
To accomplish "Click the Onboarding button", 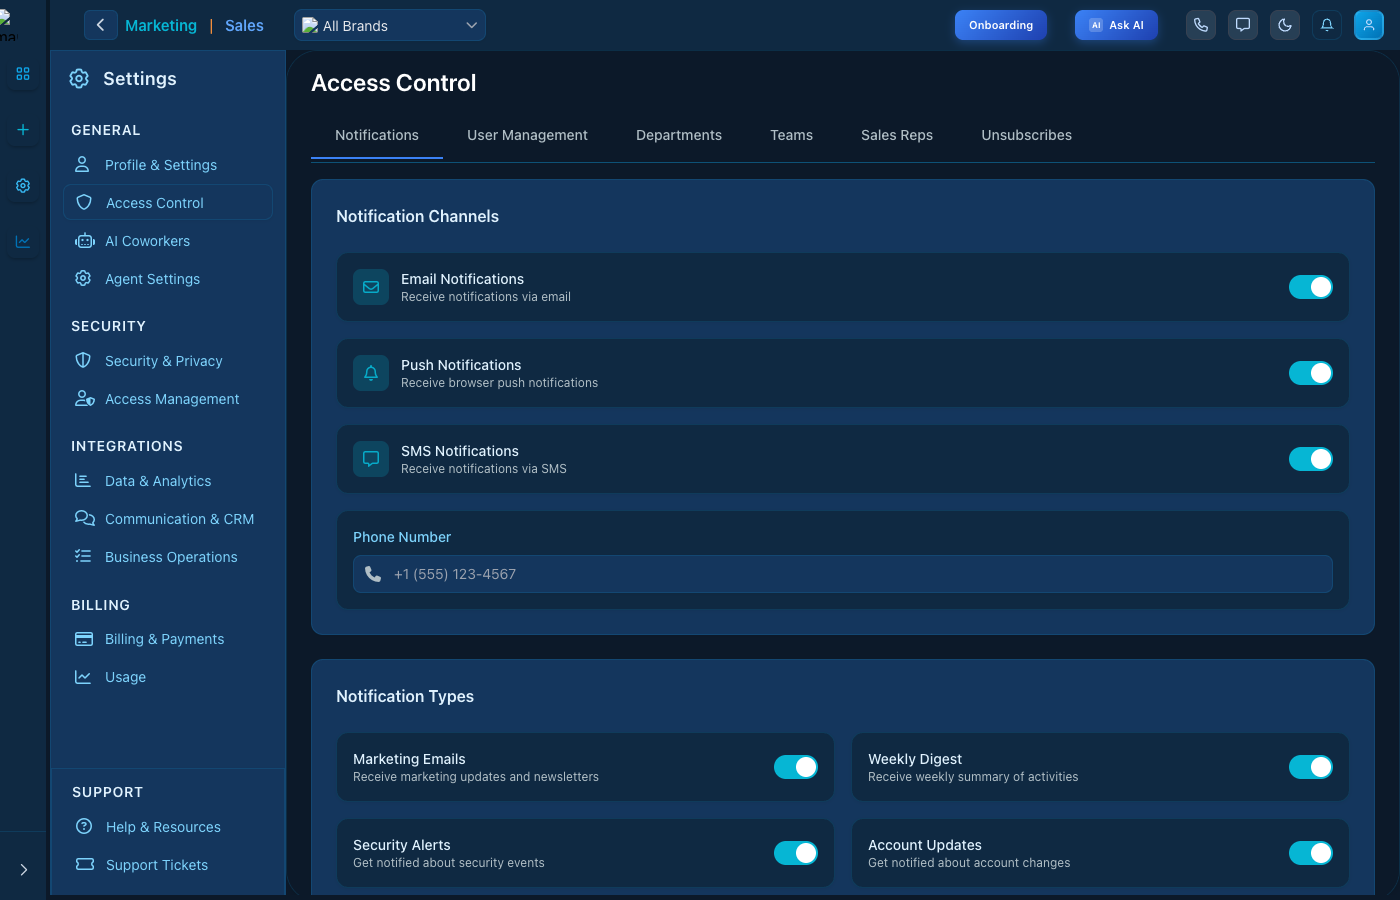I will [x=1001, y=25].
